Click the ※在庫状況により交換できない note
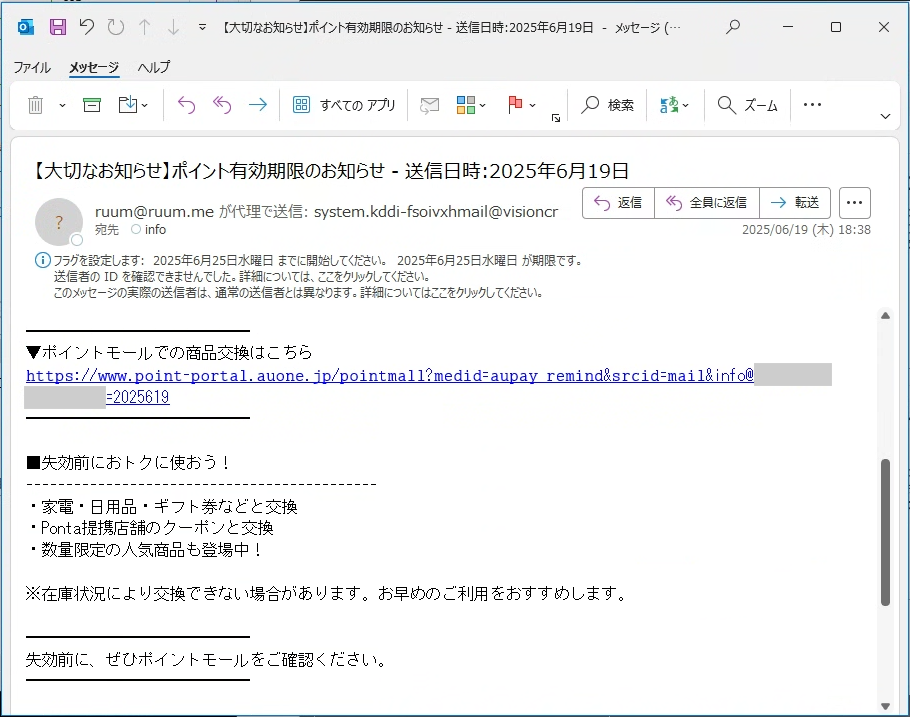The image size is (910, 717). click(327, 593)
